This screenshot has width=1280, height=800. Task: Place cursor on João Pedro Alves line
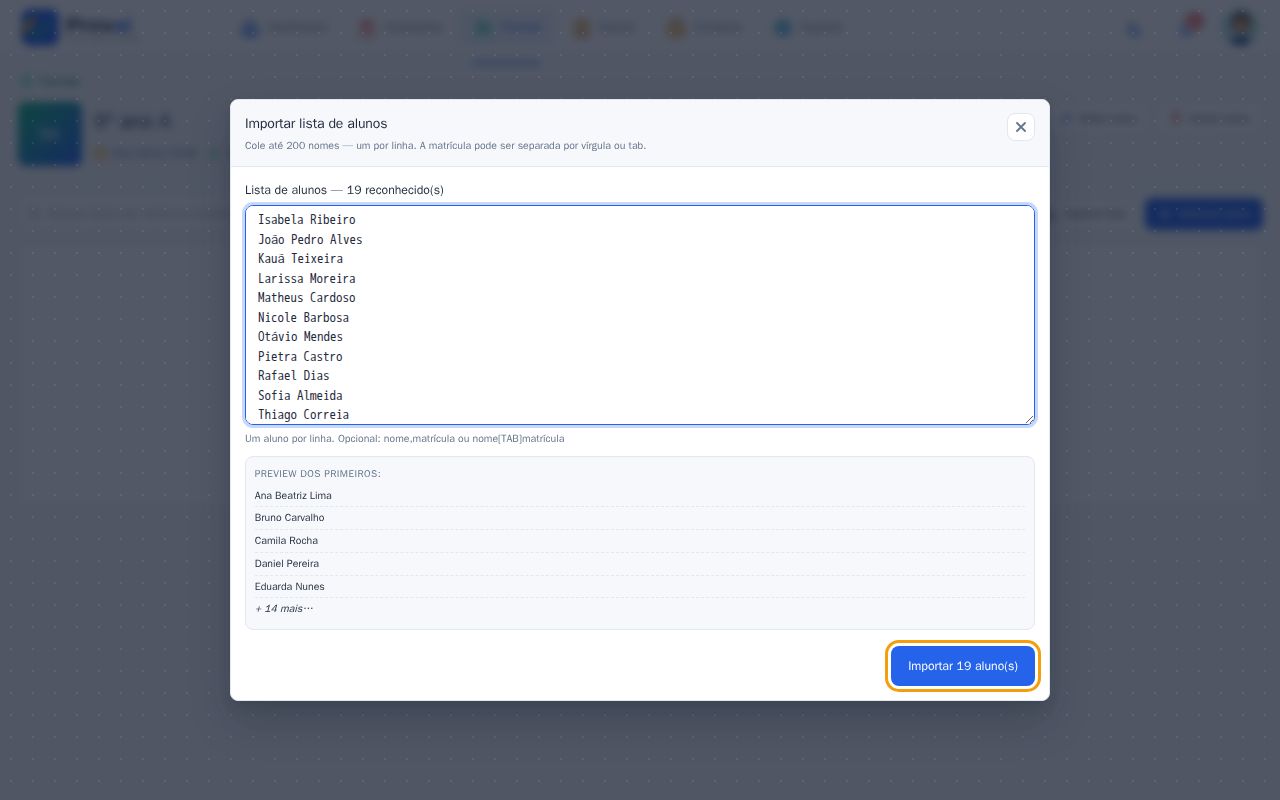coord(310,240)
